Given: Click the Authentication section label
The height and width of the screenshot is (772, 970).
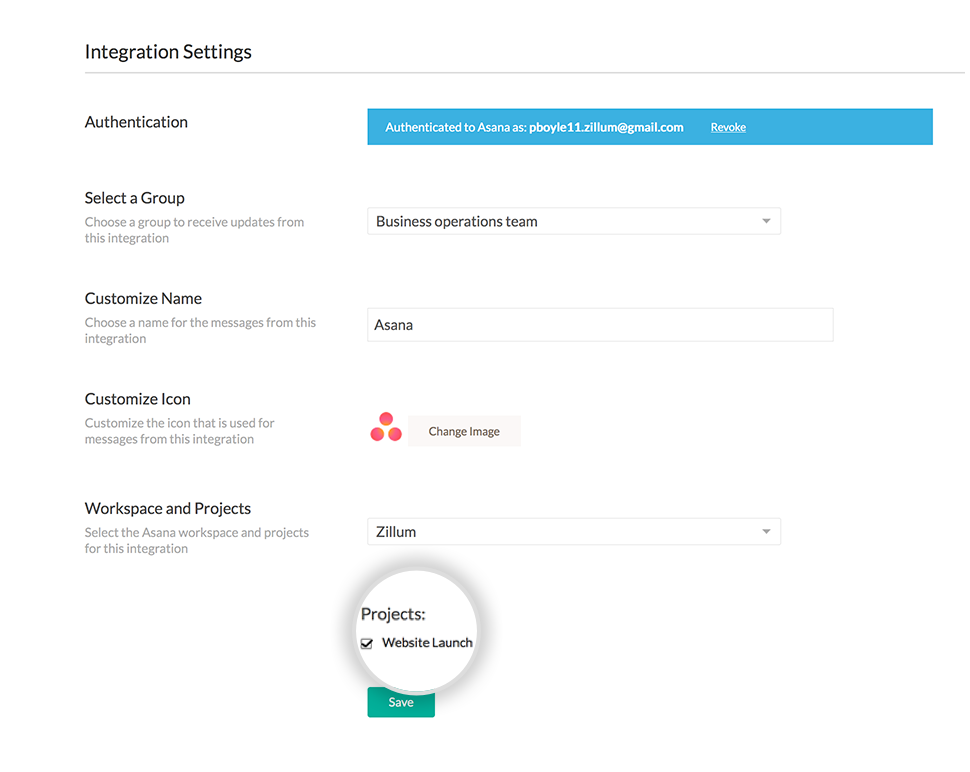Looking at the screenshot, I should coord(136,122).
